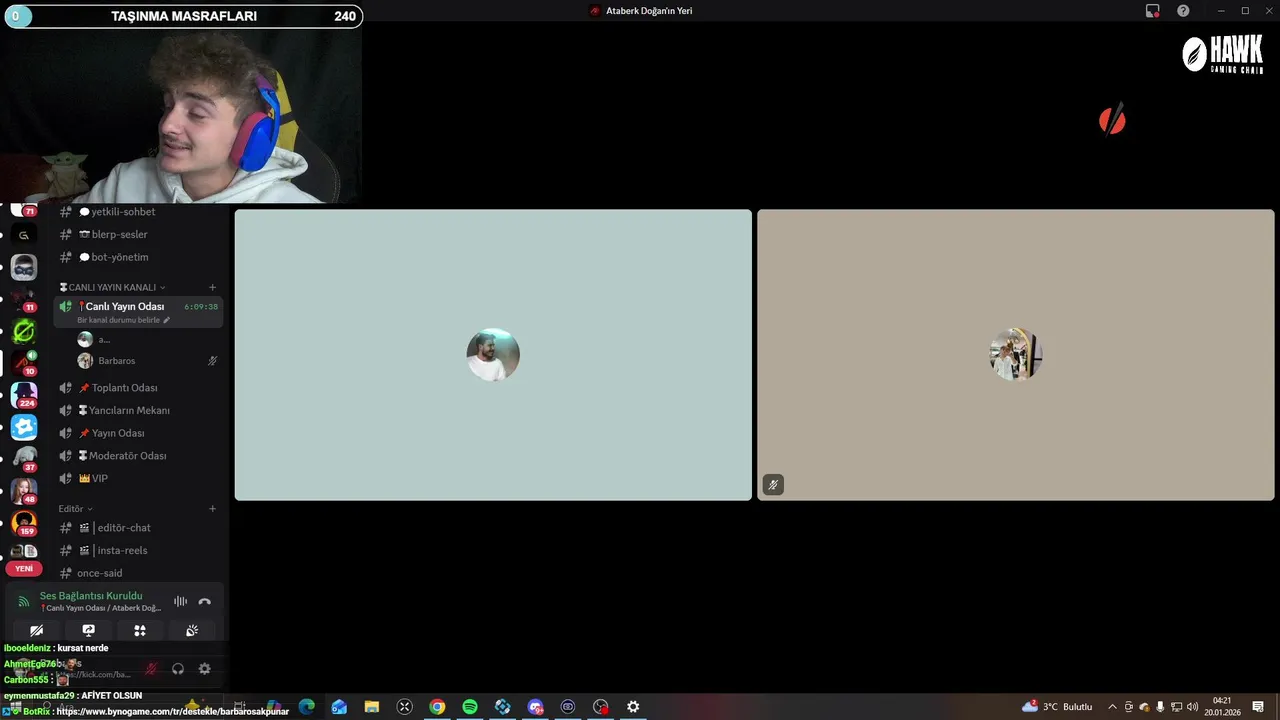Open green slashed-circle server icon

(24, 330)
